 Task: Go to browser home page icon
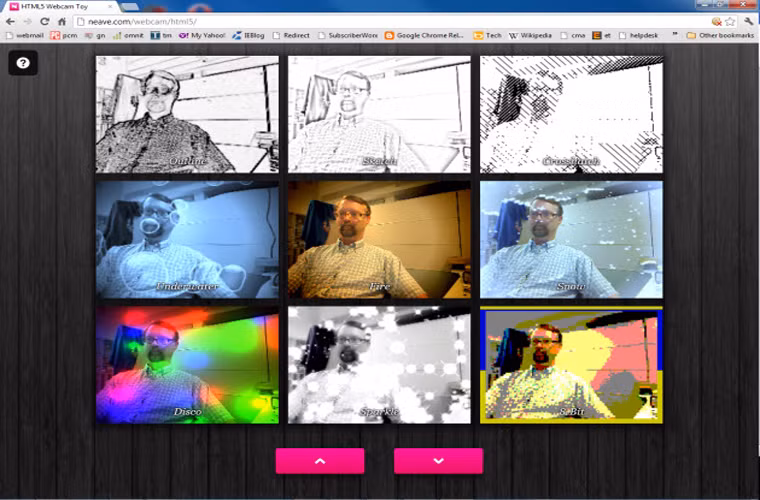62,21
